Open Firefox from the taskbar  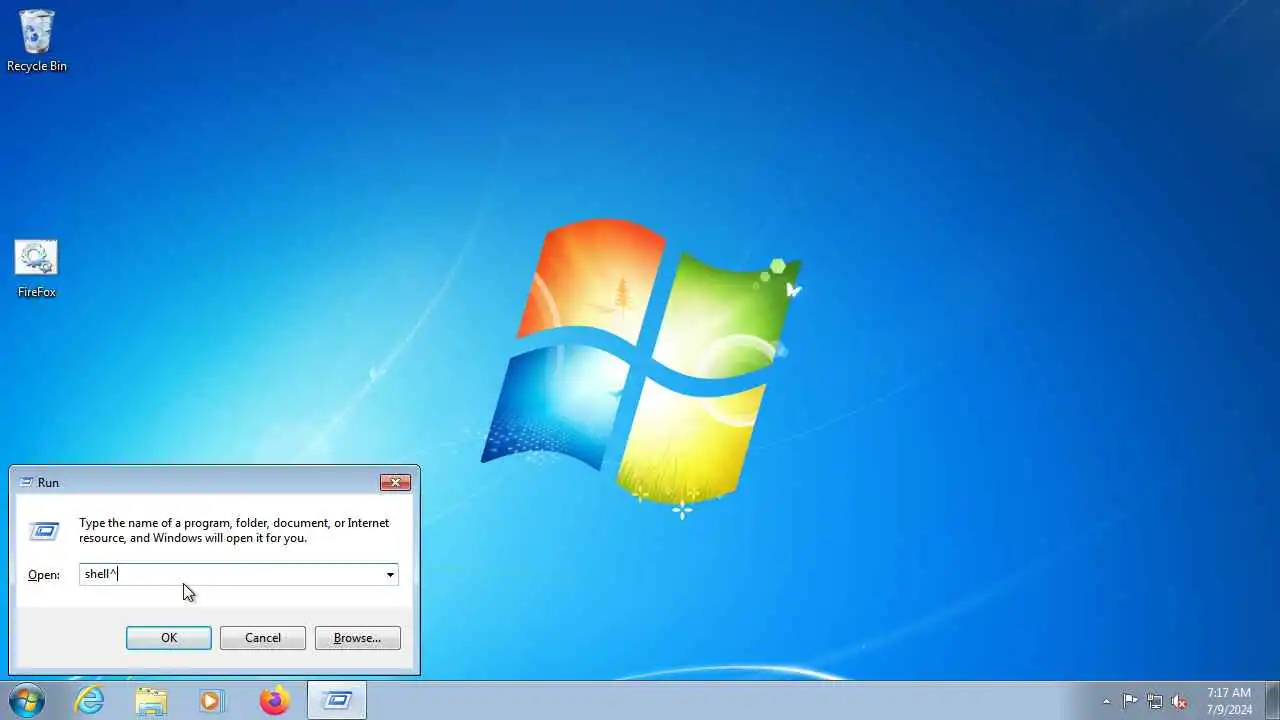coord(274,700)
